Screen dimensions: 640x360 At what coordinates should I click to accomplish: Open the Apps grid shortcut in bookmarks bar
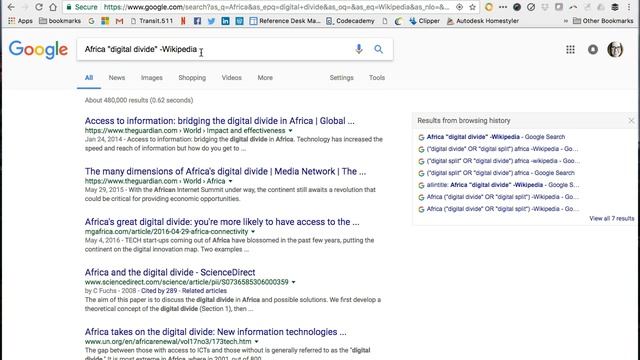pos(20,20)
